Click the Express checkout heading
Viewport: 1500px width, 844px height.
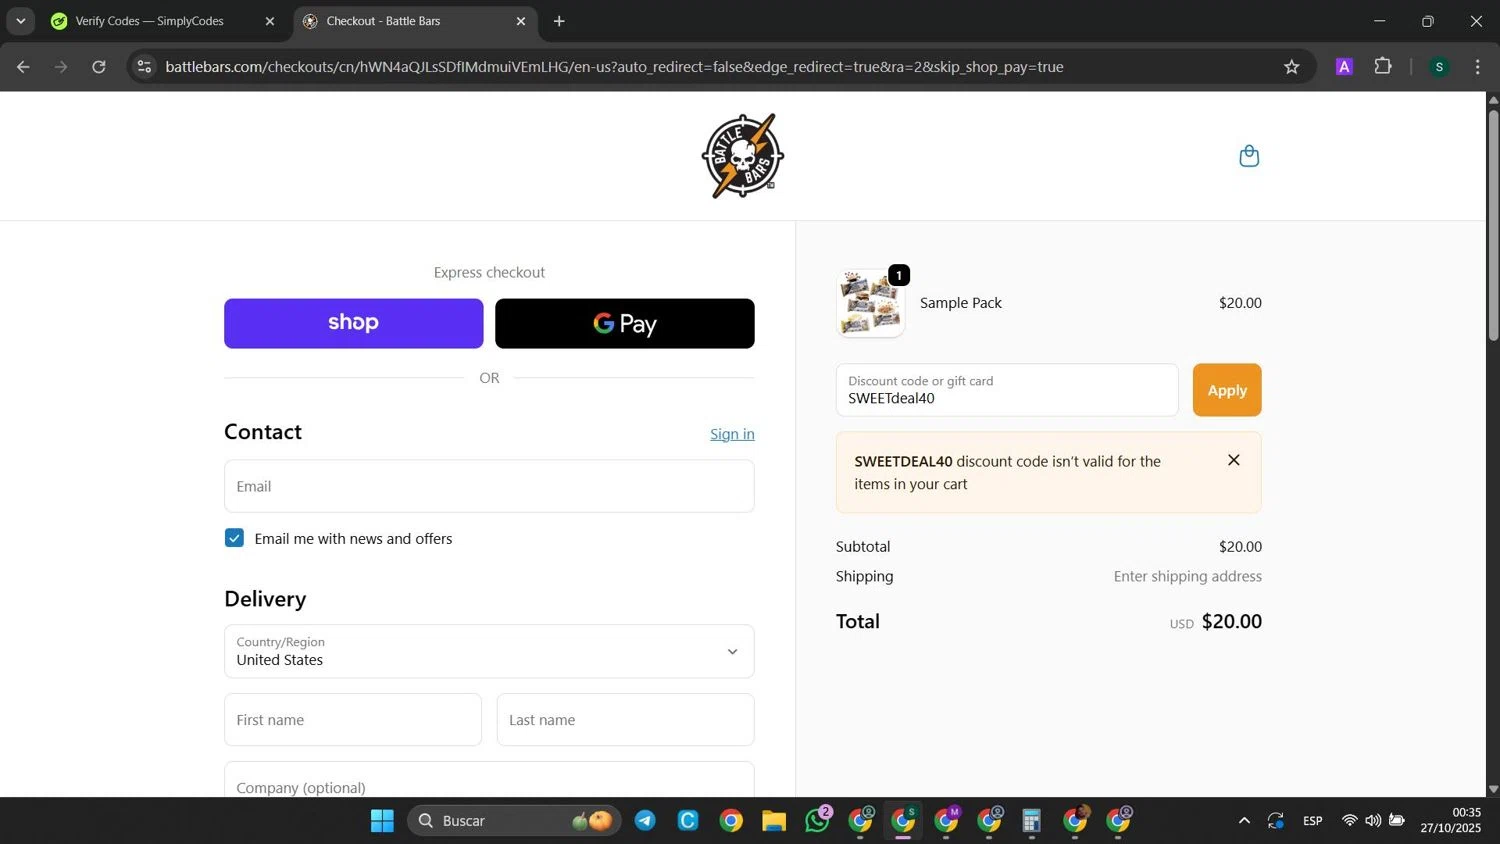pyautogui.click(x=489, y=272)
